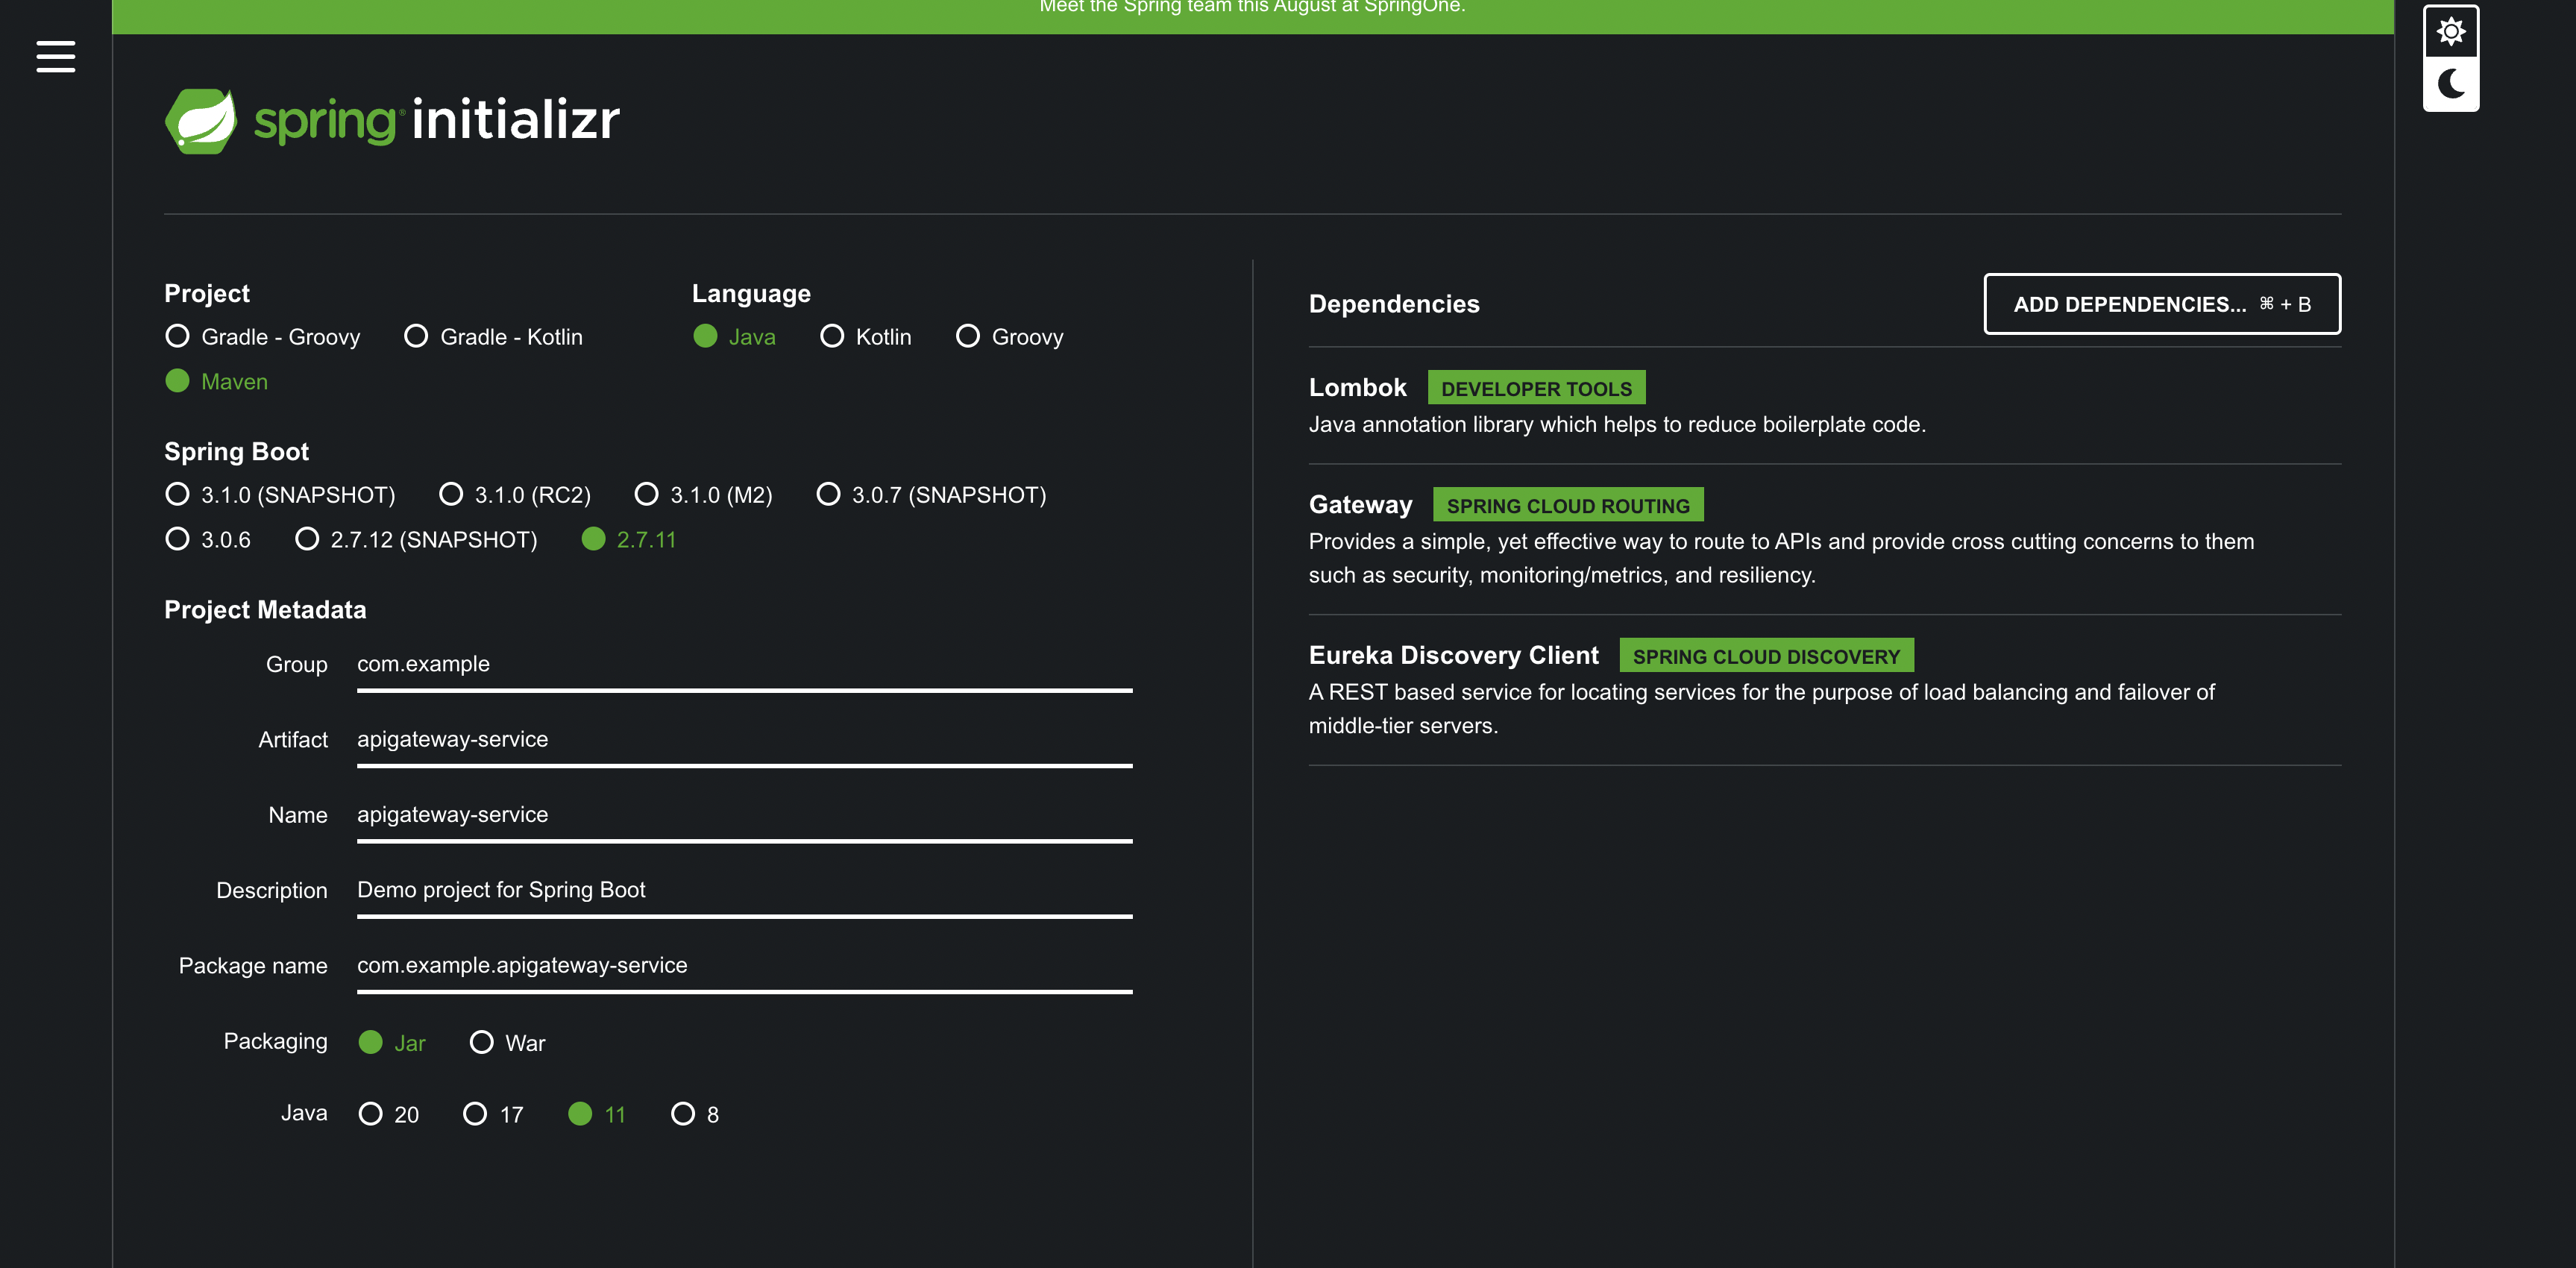Click the SPRING CLOUD DISCOVERY tag
Screen dimensions: 2576x1268
coord(1766,656)
